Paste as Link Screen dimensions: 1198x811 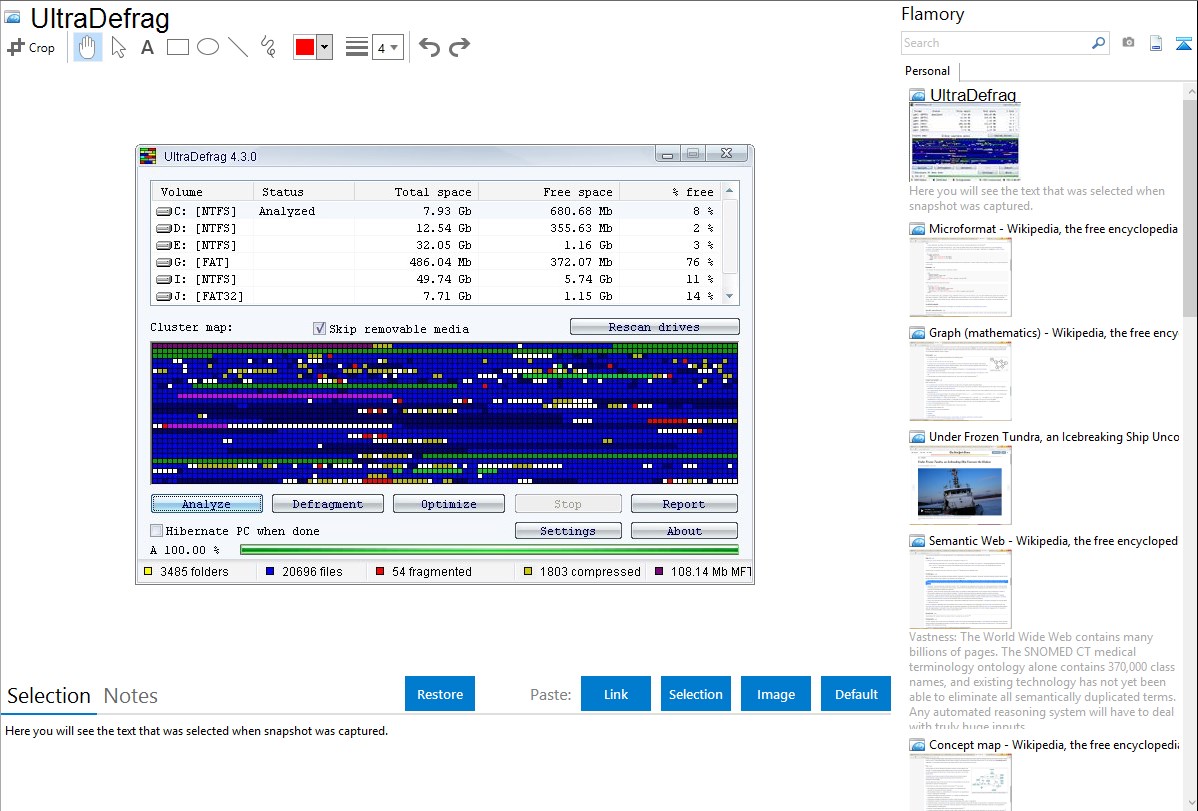[x=616, y=694]
